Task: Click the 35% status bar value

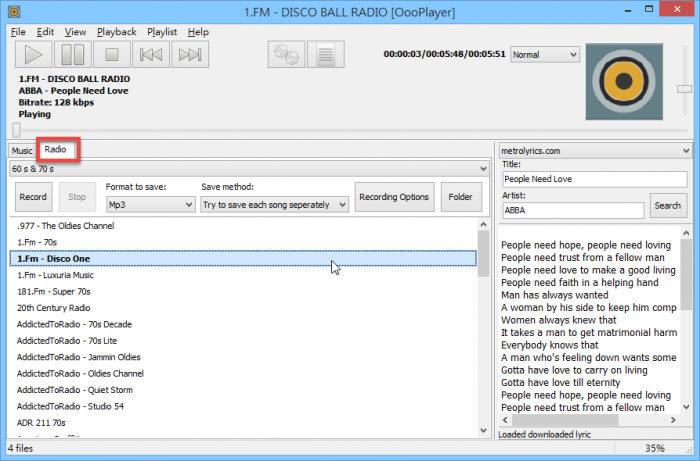Action: tap(655, 449)
